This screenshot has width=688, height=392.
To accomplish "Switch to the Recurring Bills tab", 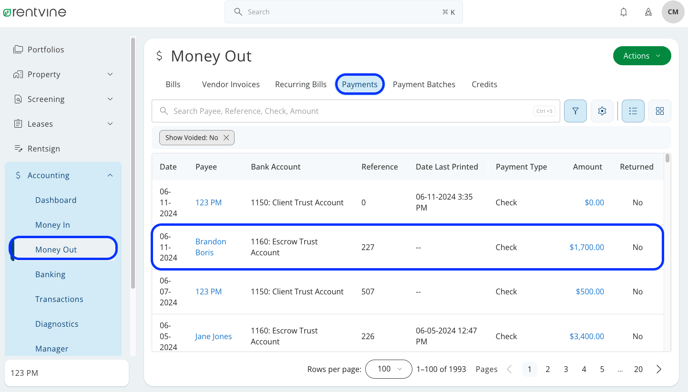I will pos(301,84).
